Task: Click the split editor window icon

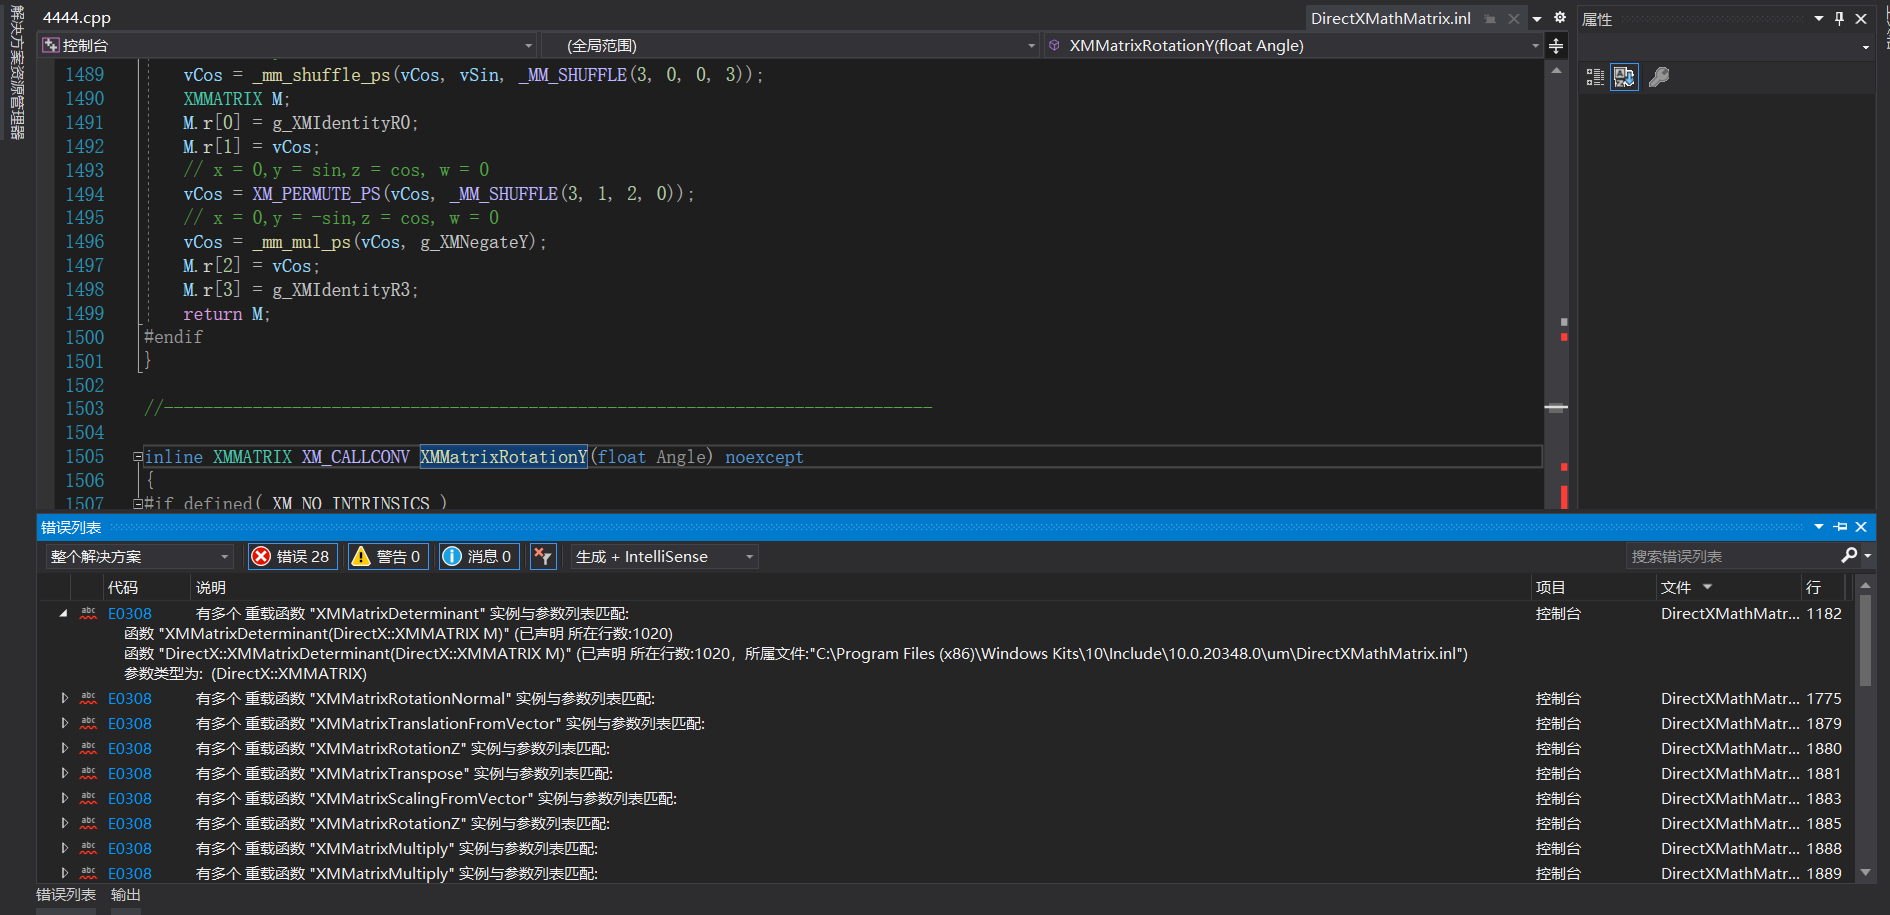Action: (1556, 46)
